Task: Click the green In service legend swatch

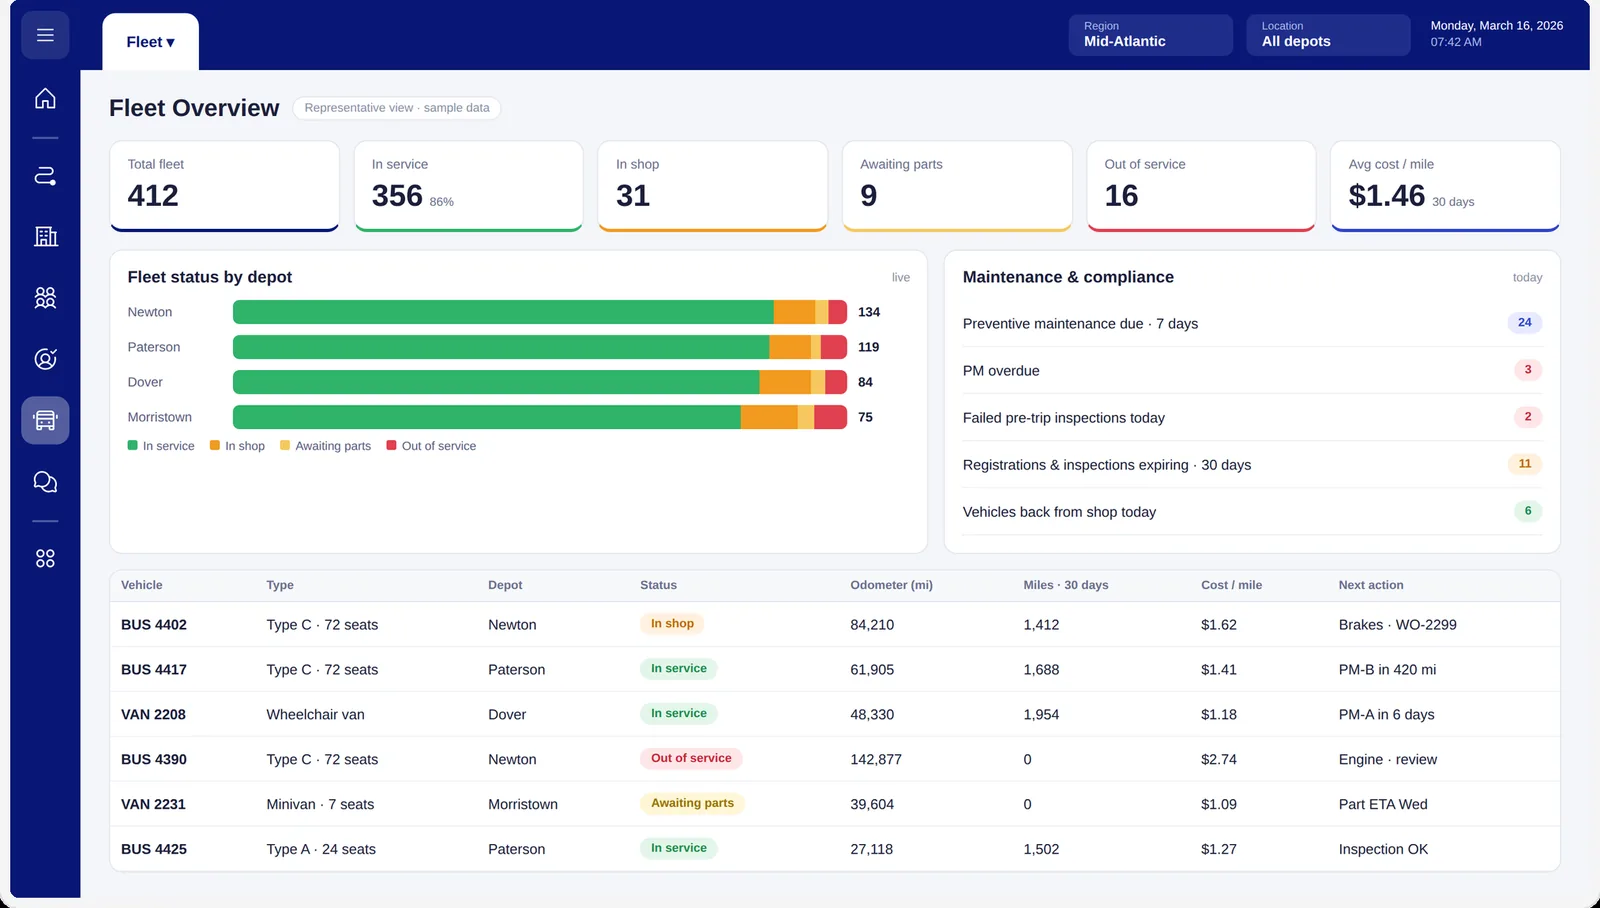Action: (x=132, y=446)
